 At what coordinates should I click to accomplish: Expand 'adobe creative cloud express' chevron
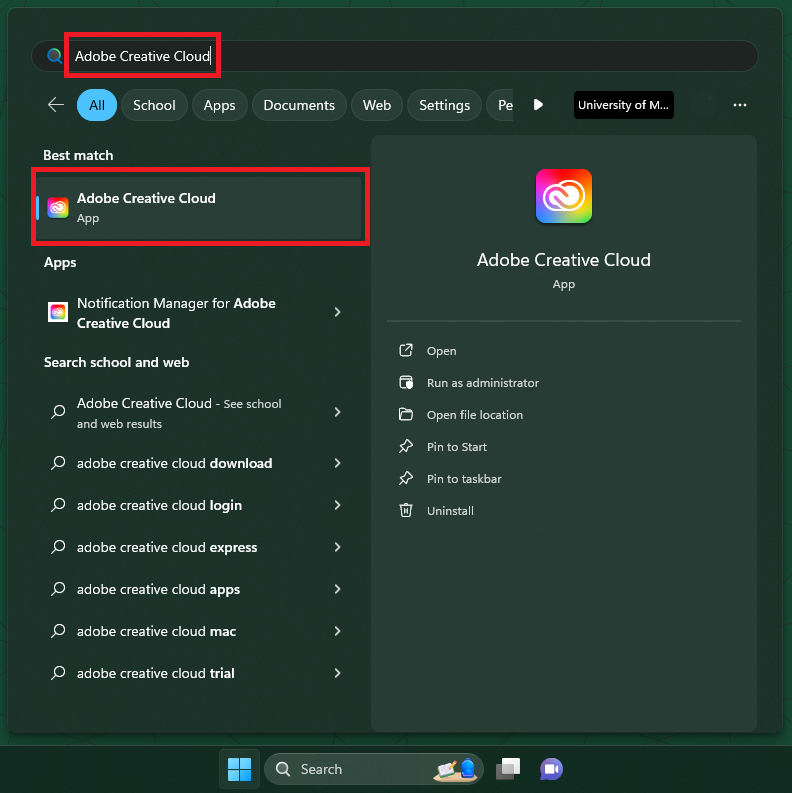click(x=338, y=547)
